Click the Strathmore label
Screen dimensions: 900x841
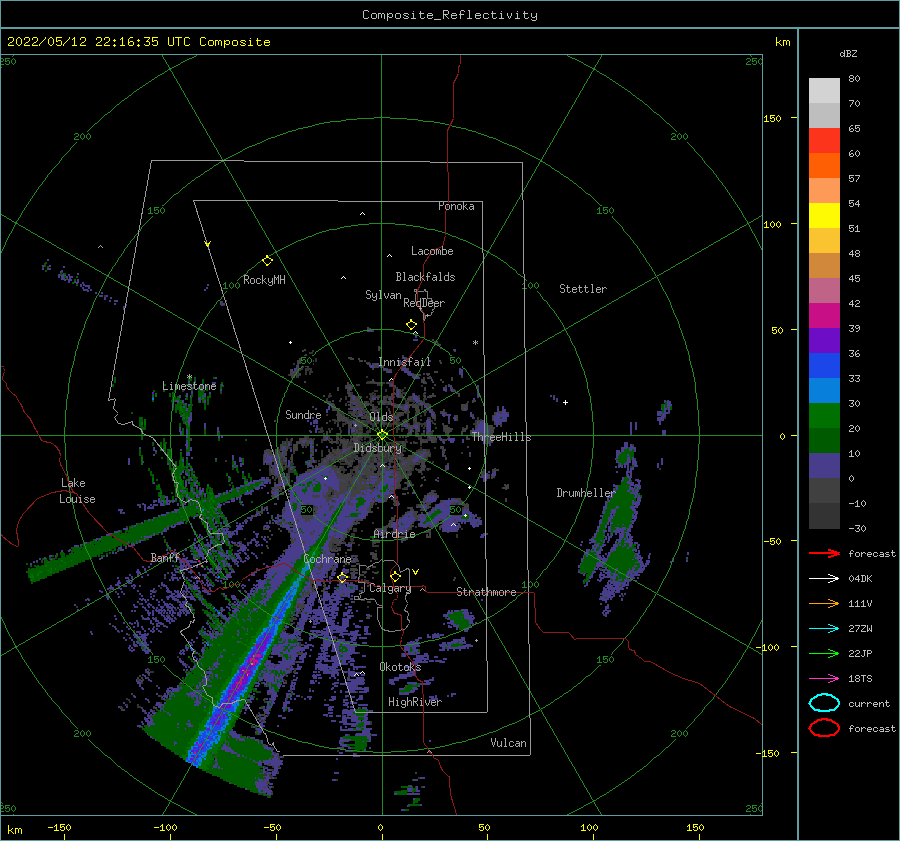tap(486, 592)
